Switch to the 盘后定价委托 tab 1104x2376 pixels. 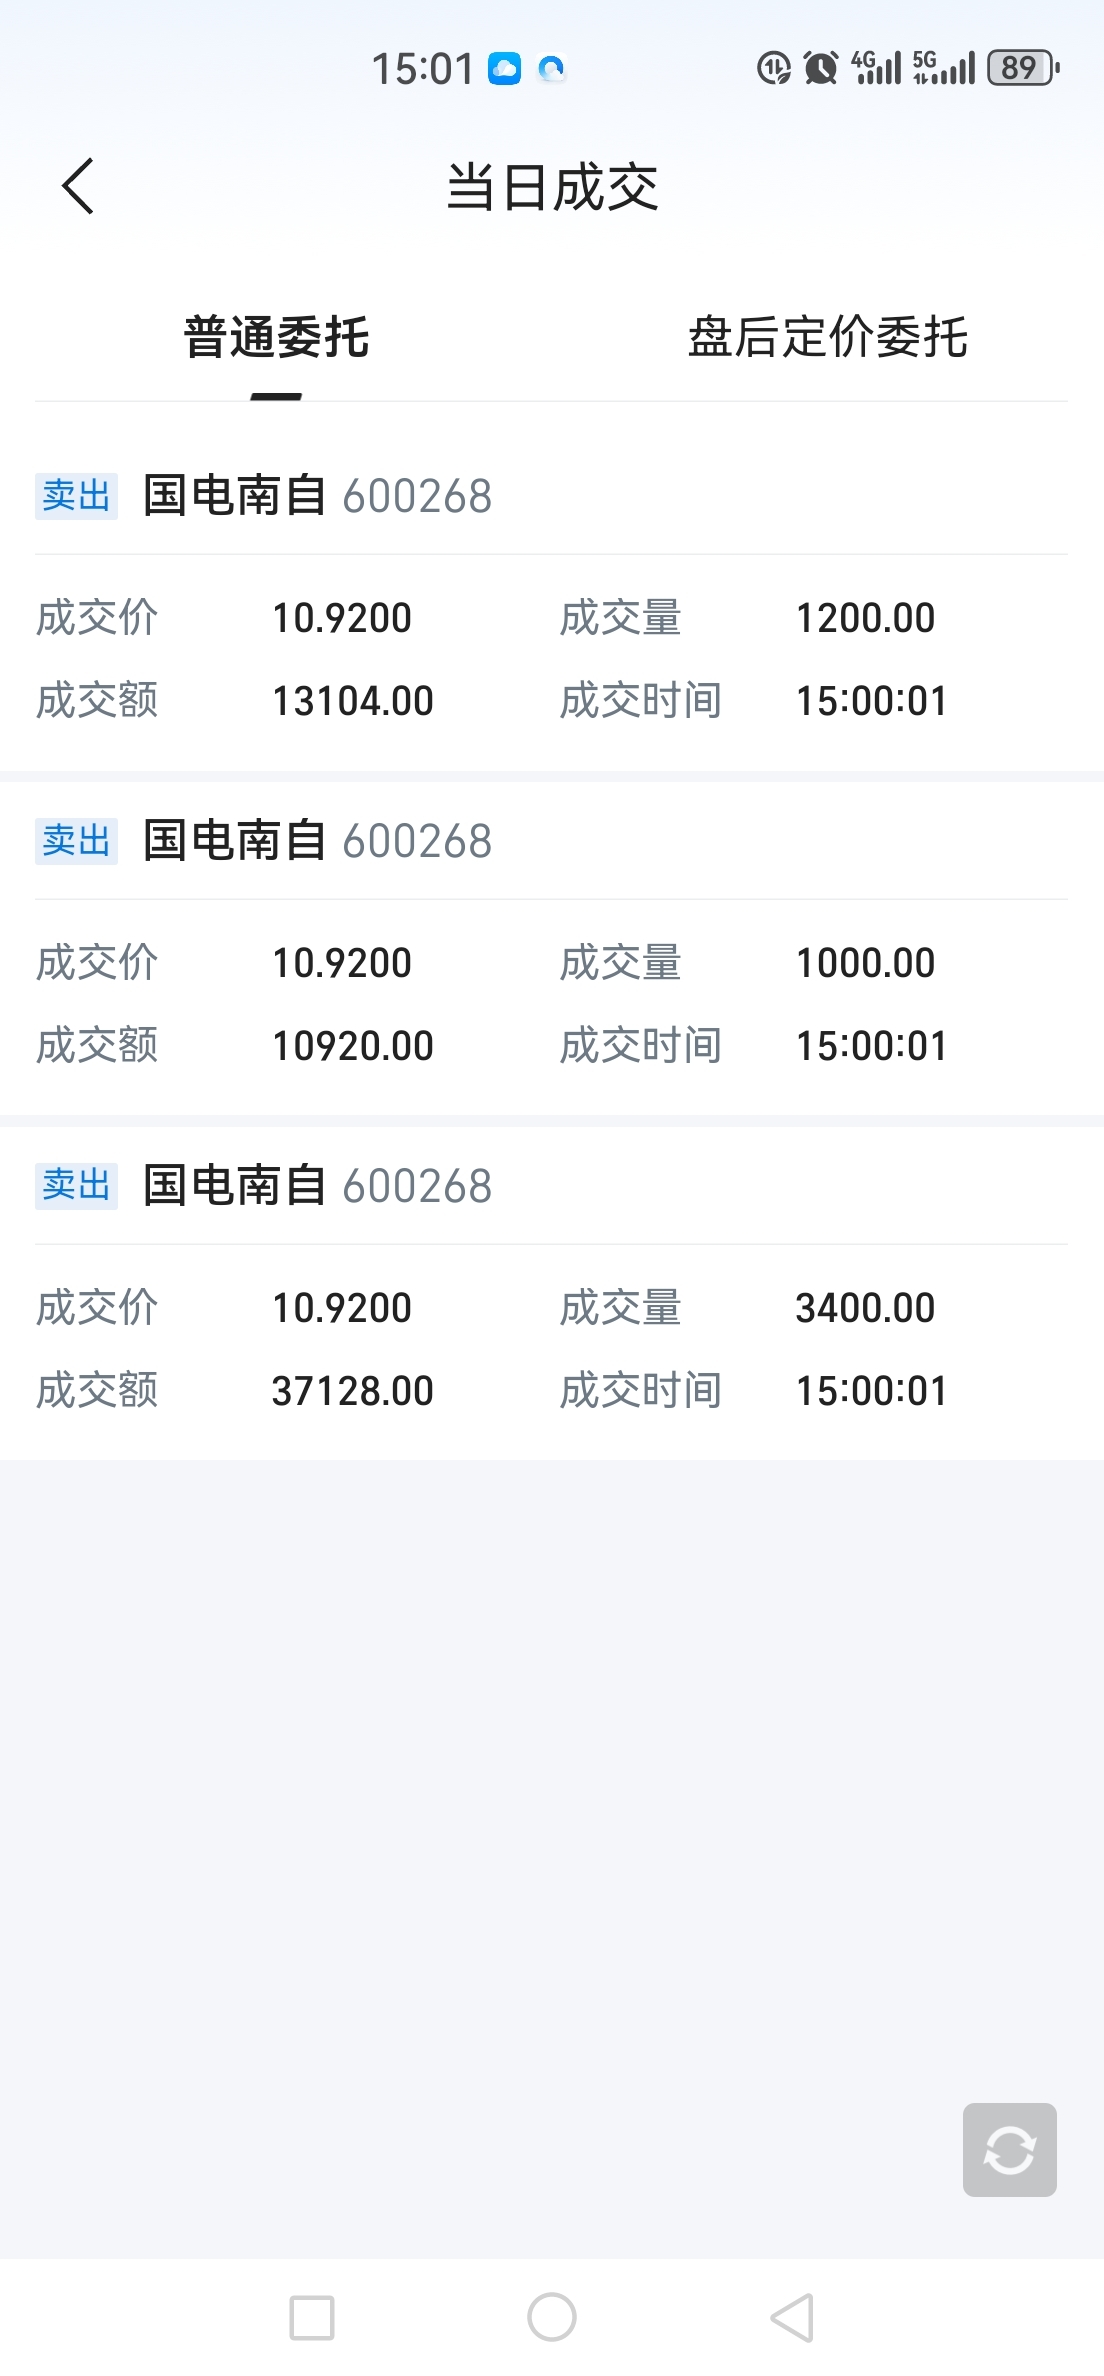click(x=828, y=337)
